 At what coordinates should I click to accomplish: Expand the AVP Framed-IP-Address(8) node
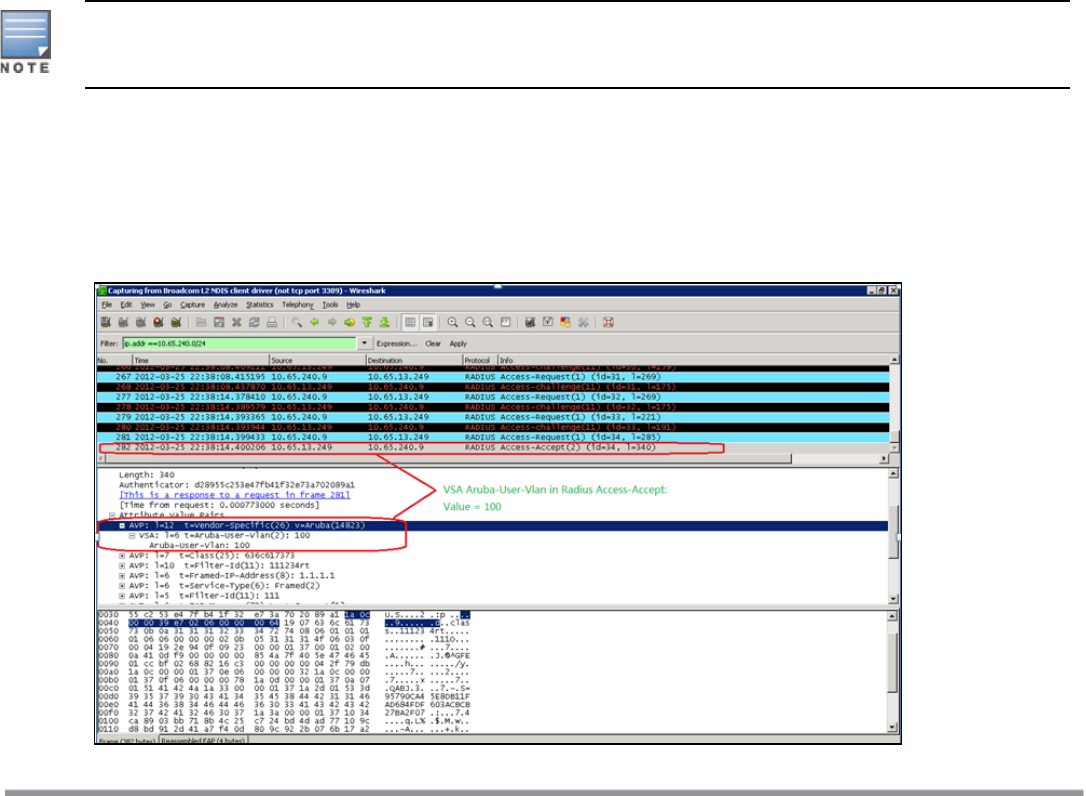tap(122, 576)
